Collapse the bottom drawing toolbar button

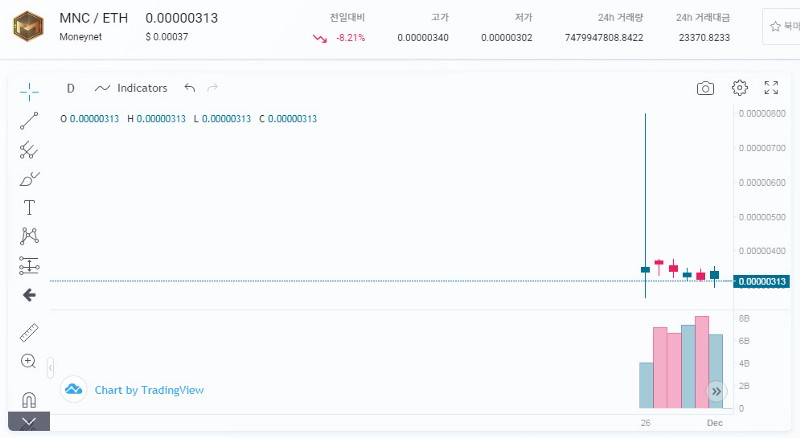pos(29,422)
